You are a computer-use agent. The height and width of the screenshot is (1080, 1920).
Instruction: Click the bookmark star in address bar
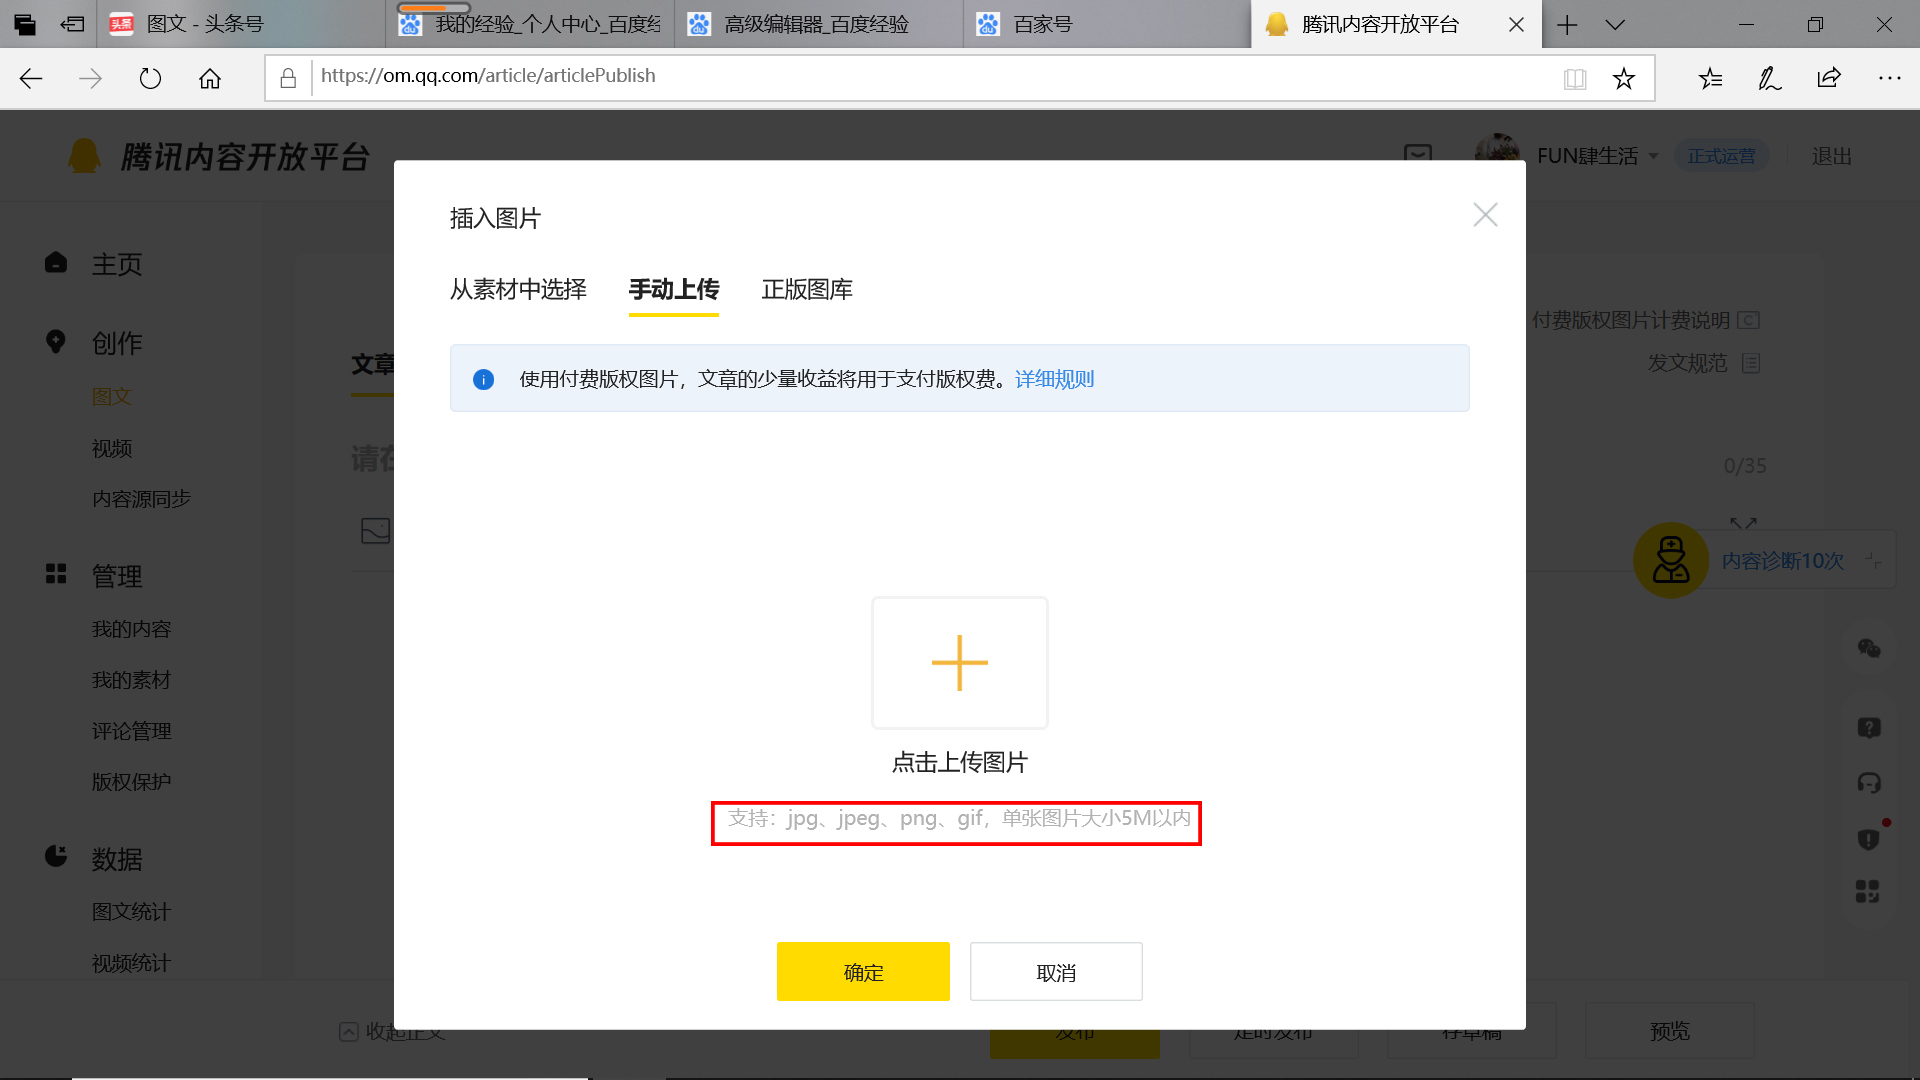pyautogui.click(x=1624, y=78)
